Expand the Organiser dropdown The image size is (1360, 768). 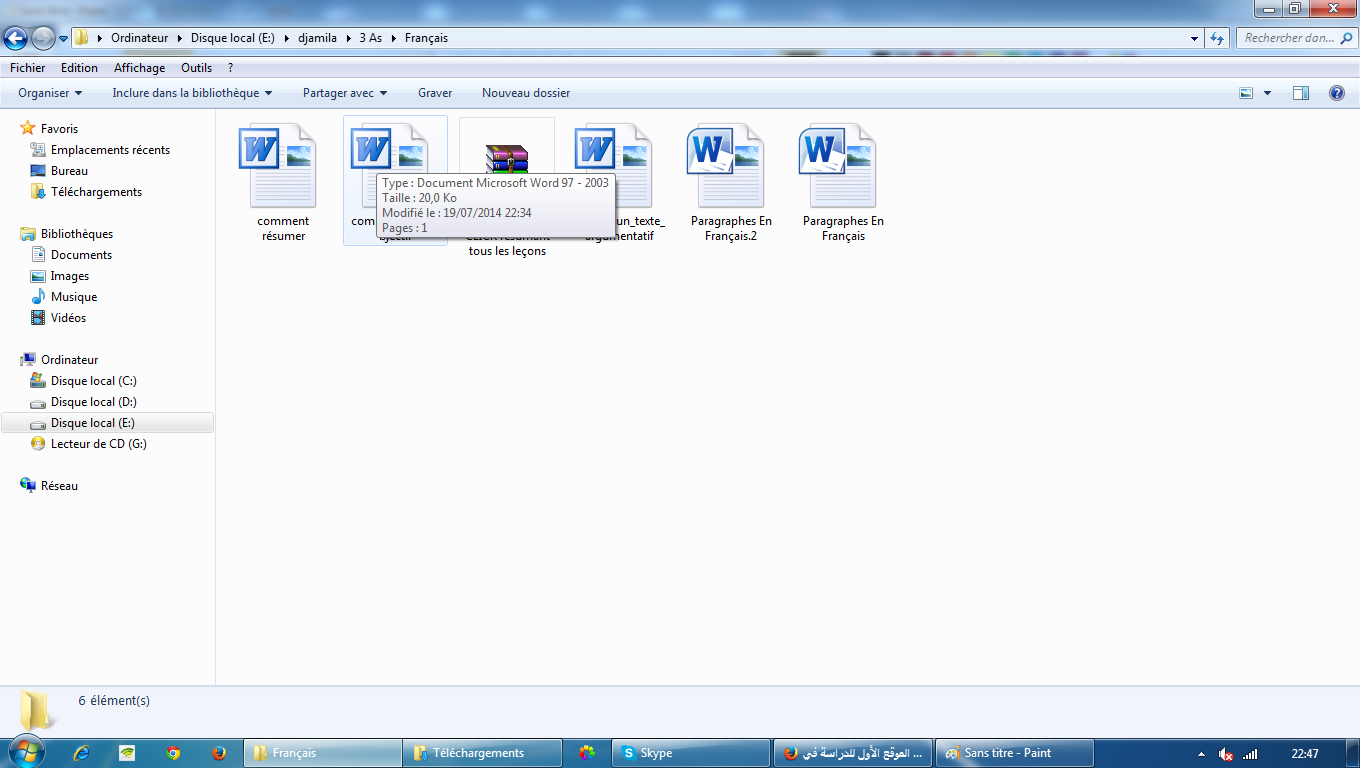coord(50,93)
